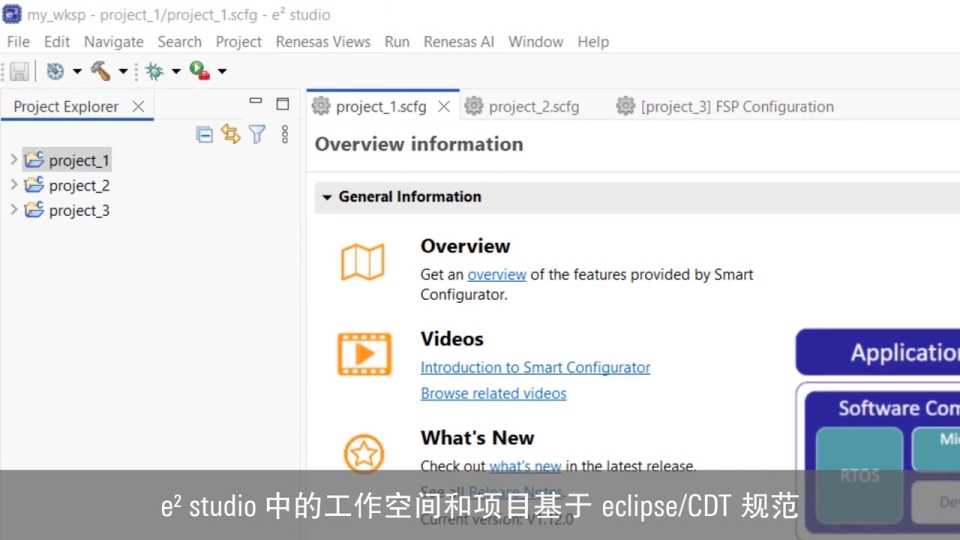Open the debug bug dropdown arrow
This screenshot has width=960, height=540.
point(176,71)
